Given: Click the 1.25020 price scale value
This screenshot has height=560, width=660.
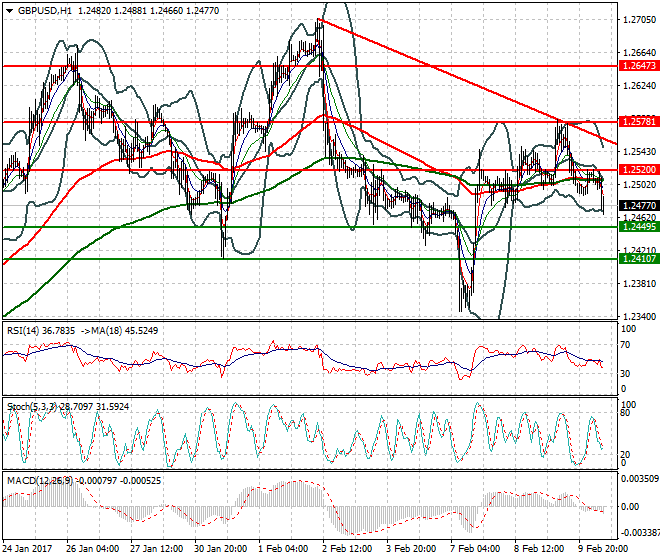Looking at the screenshot, I should click(639, 184).
